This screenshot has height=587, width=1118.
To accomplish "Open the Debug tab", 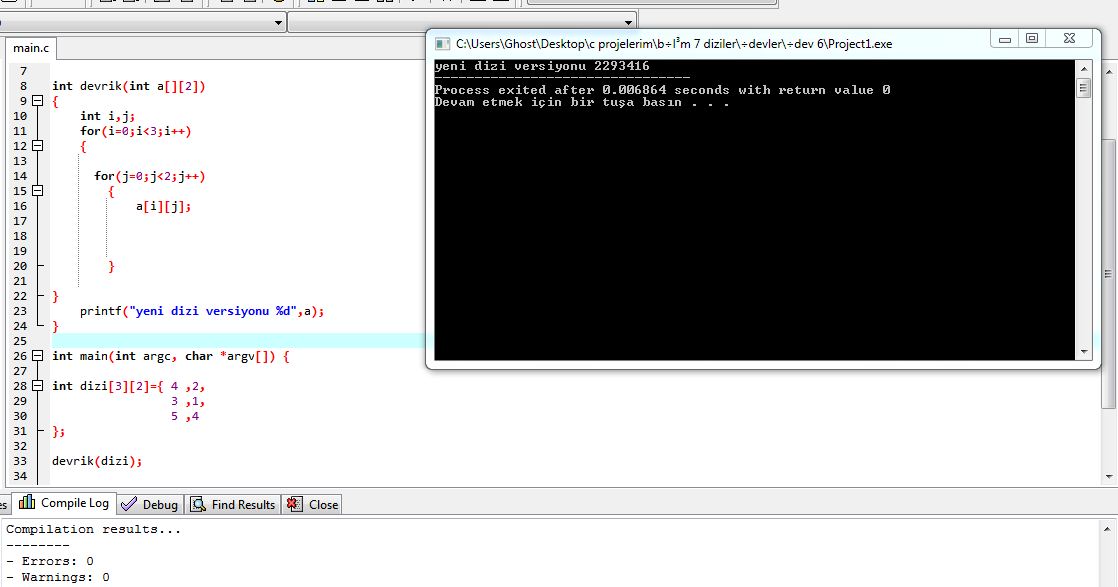I will pos(150,504).
